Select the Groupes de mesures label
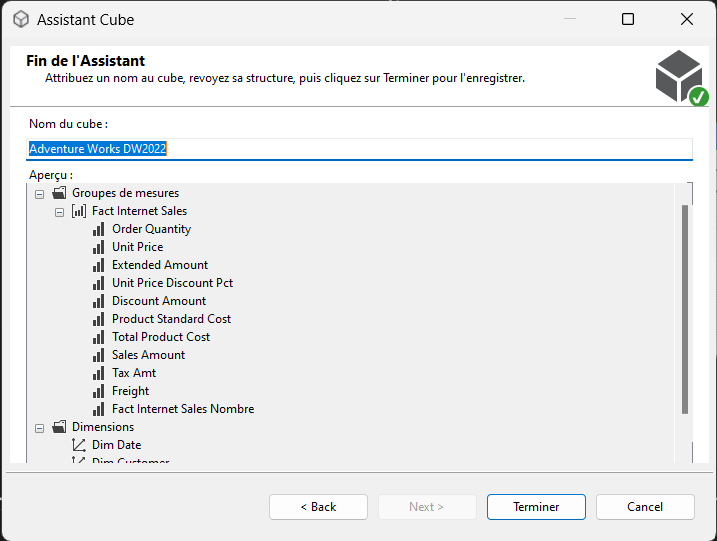The width and height of the screenshot is (717, 541). [125, 193]
